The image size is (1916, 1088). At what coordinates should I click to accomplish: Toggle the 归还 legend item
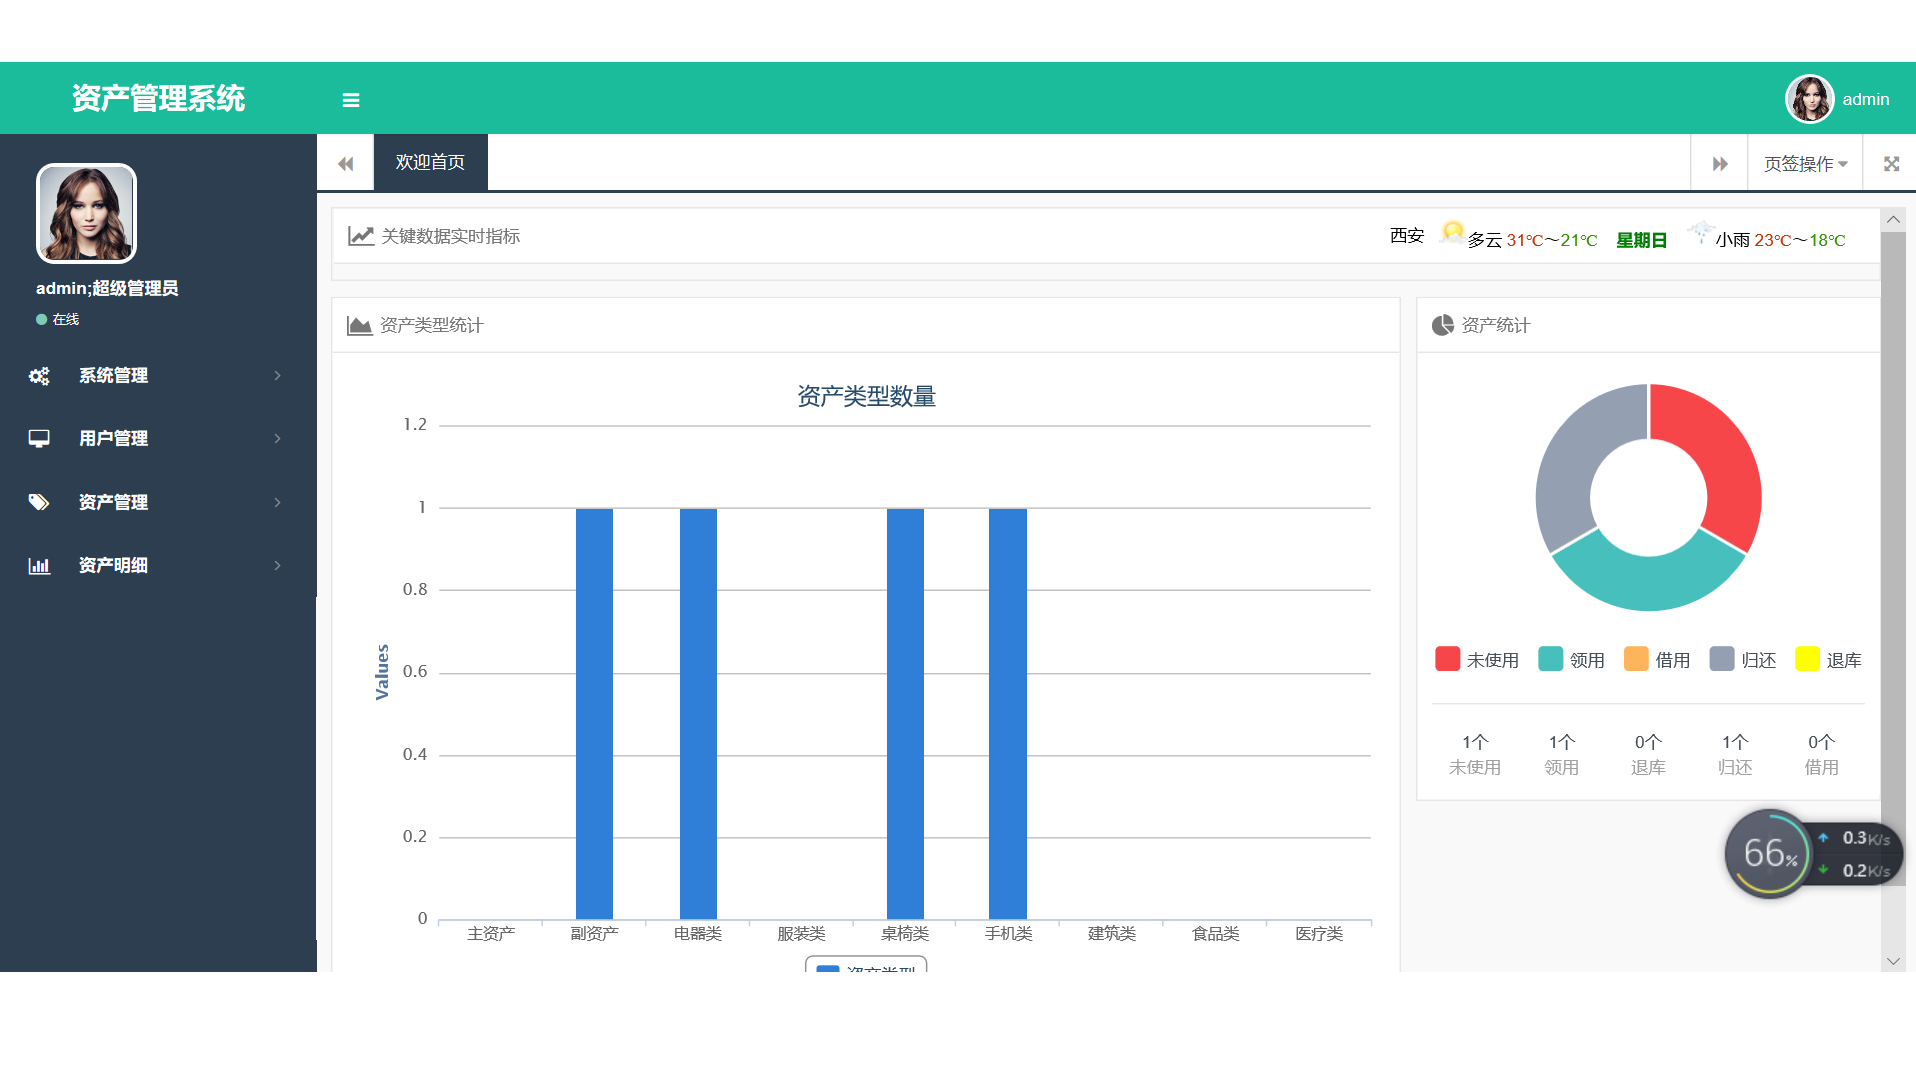(1743, 660)
